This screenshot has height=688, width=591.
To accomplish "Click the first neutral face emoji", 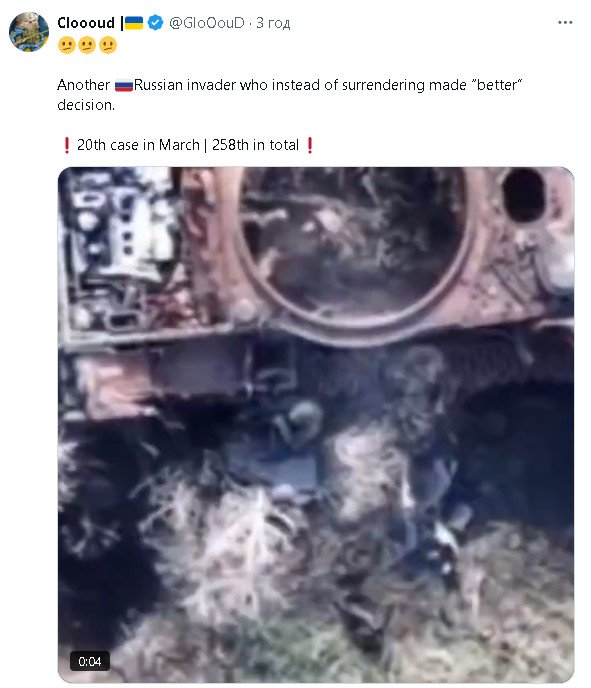I will coord(67,45).
